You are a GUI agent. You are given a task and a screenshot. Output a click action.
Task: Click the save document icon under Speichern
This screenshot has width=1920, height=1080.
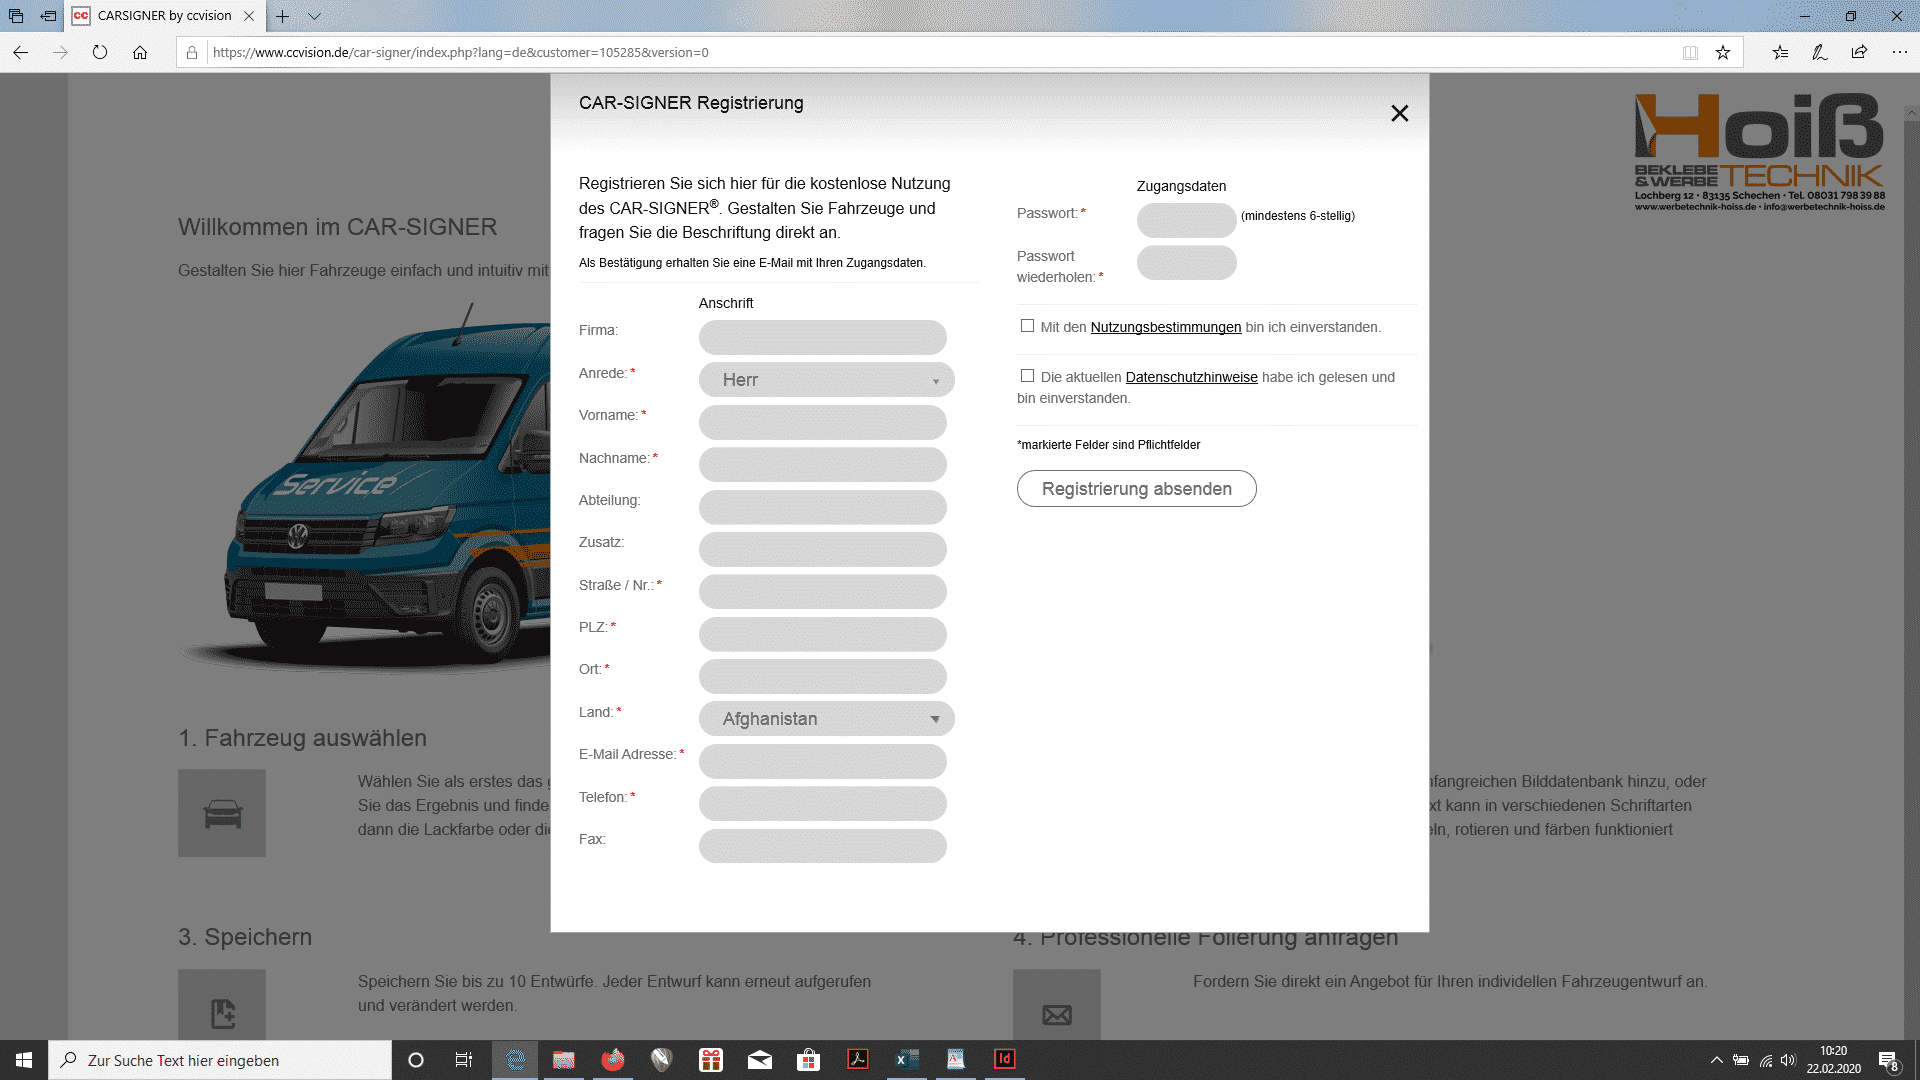pyautogui.click(x=222, y=1006)
